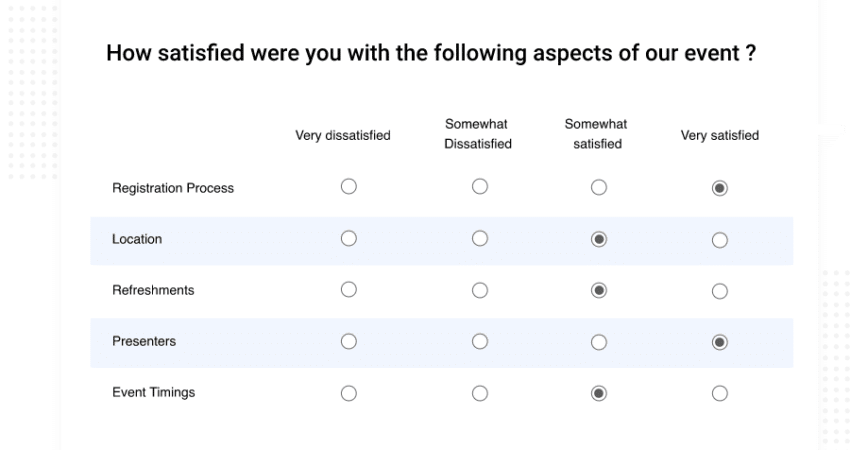Rate Refreshments as Very satisfied

pos(719,291)
